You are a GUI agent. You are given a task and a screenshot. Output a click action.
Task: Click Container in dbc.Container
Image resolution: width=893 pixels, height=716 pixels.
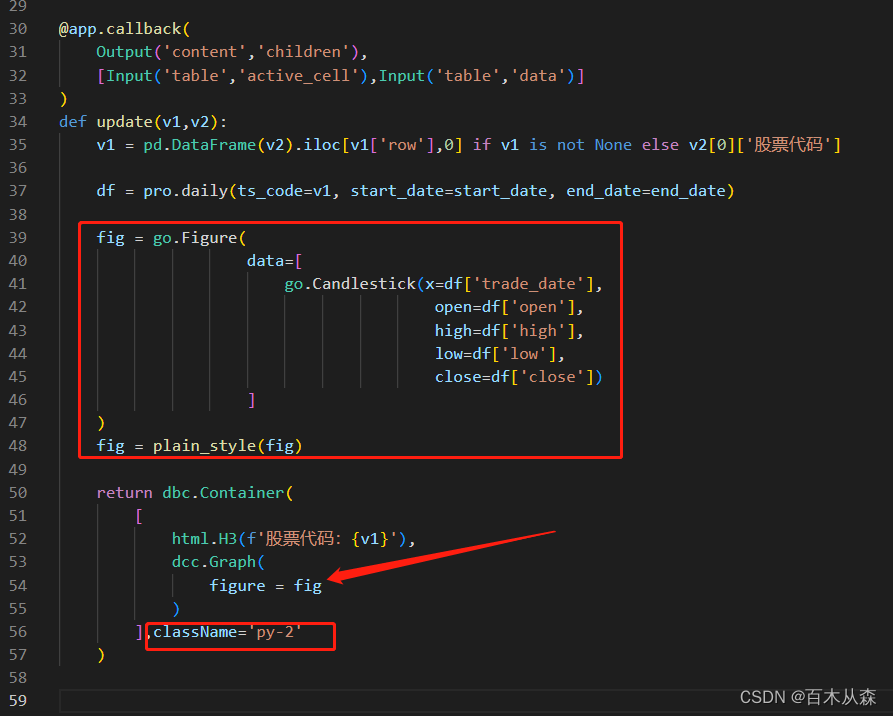241,493
